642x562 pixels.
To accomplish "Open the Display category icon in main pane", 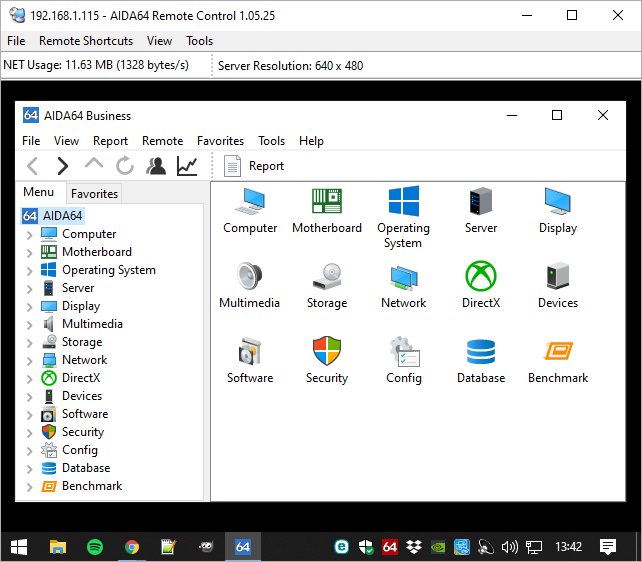I will [x=558, y=201].
